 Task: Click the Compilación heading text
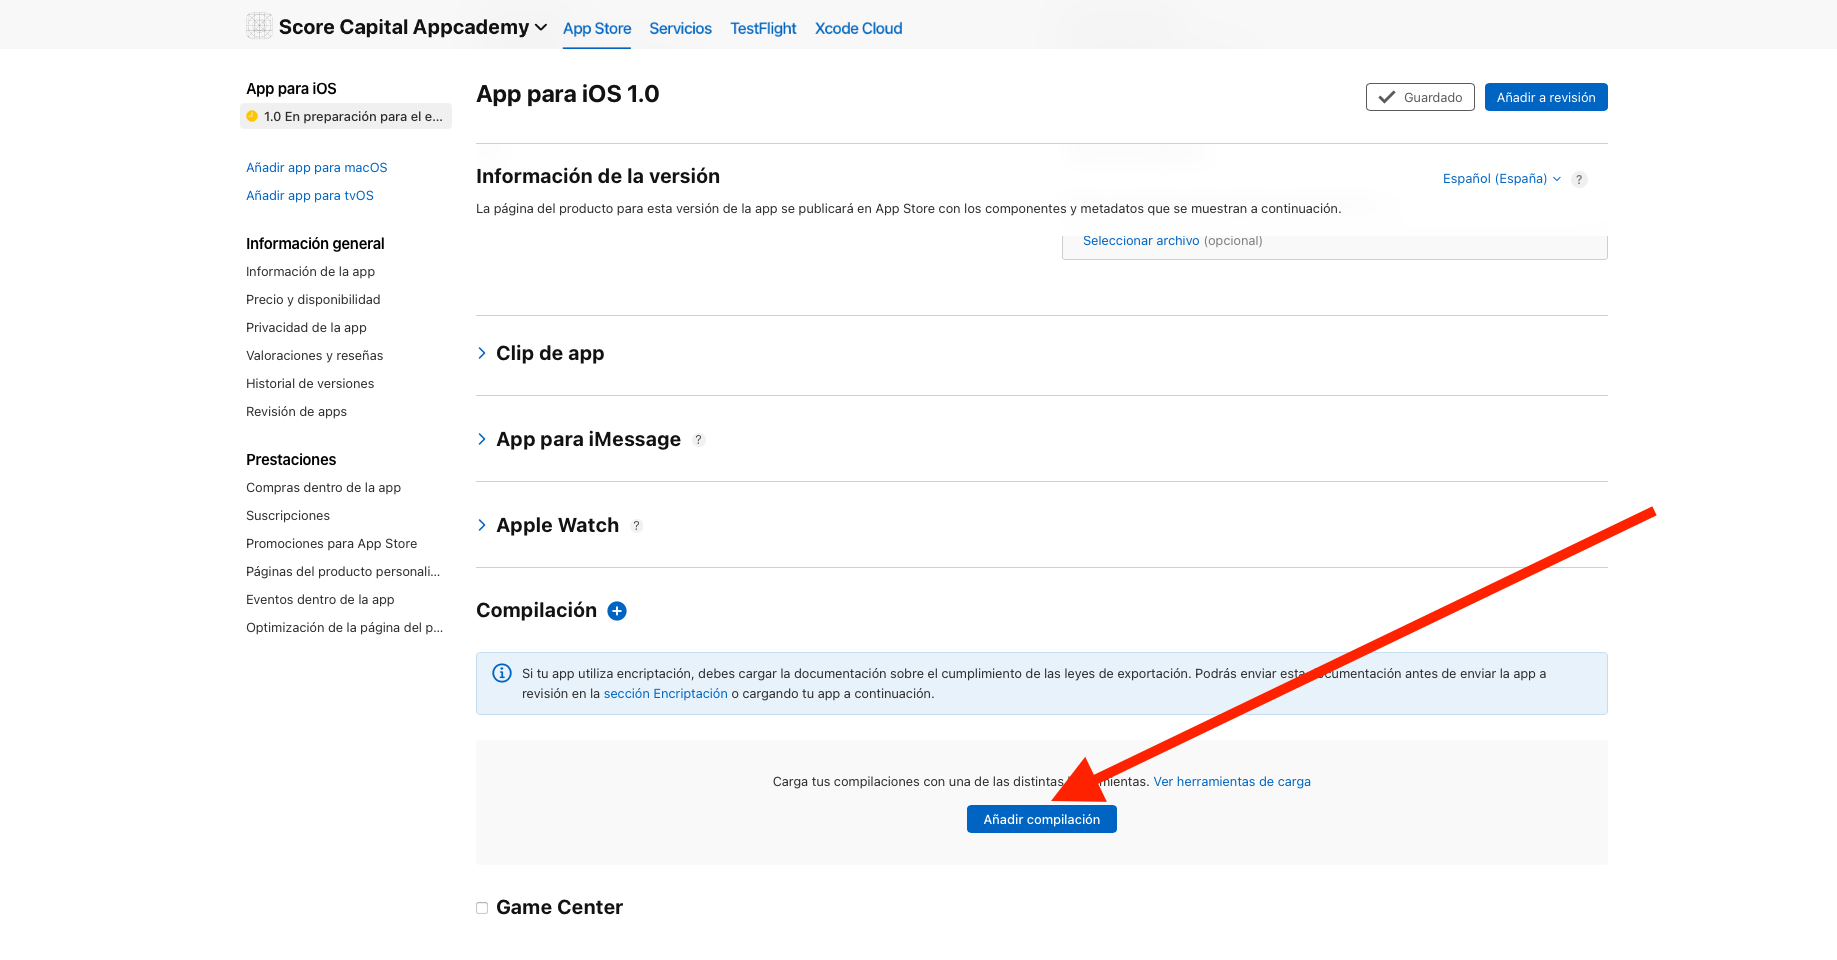(x=536, y=610)
